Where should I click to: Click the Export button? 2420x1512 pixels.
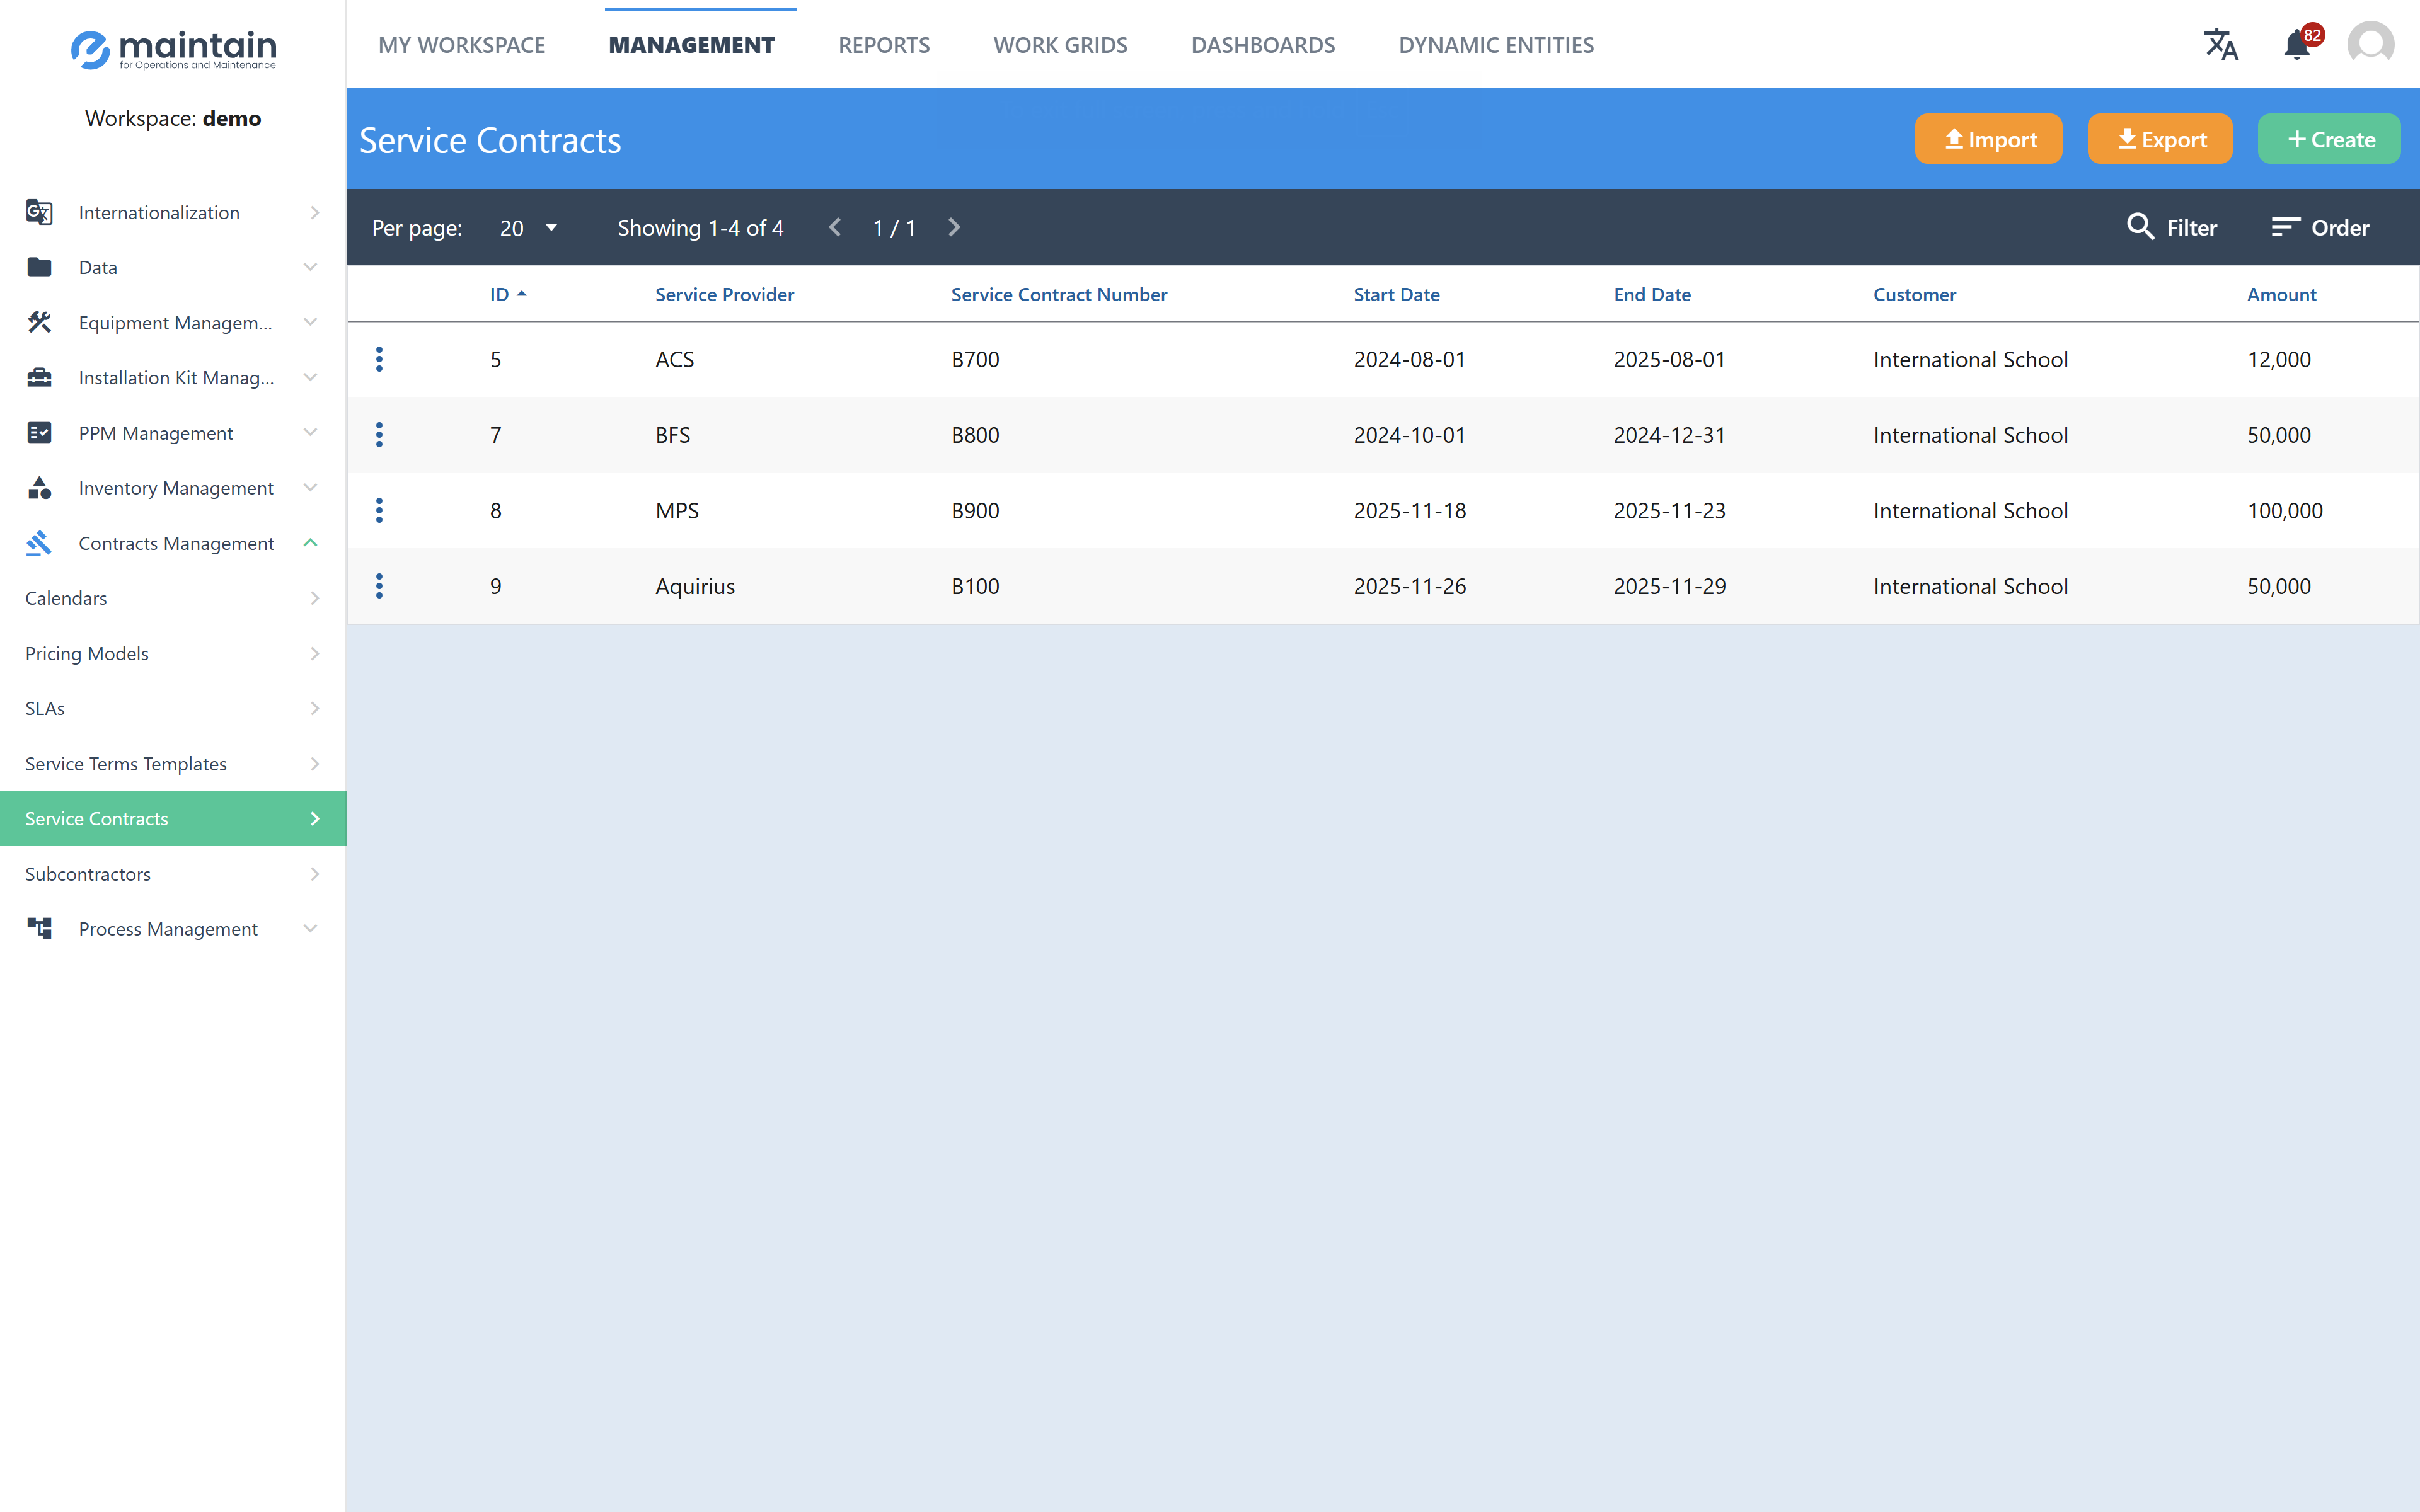(2160, 139)
